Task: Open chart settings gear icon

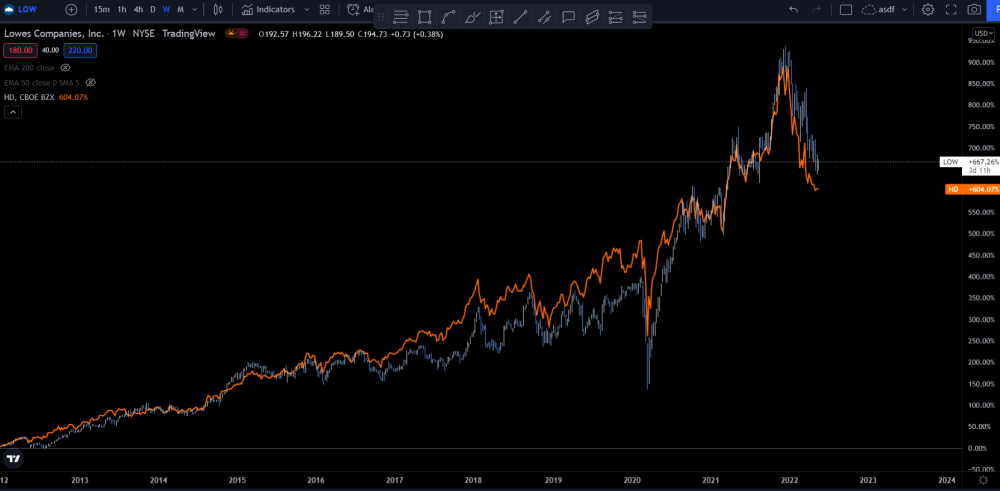Action: 928,10
